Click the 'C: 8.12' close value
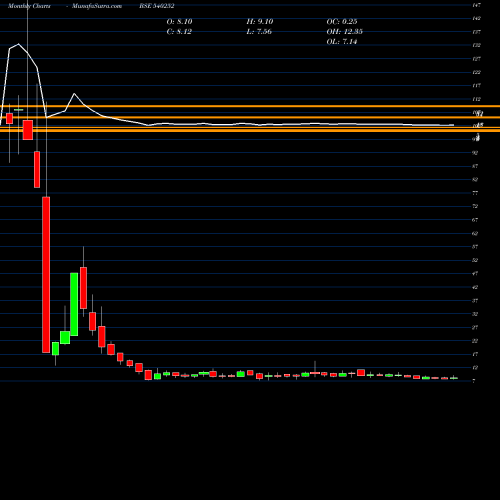The image size is (500, 500). tap(179, 32)
